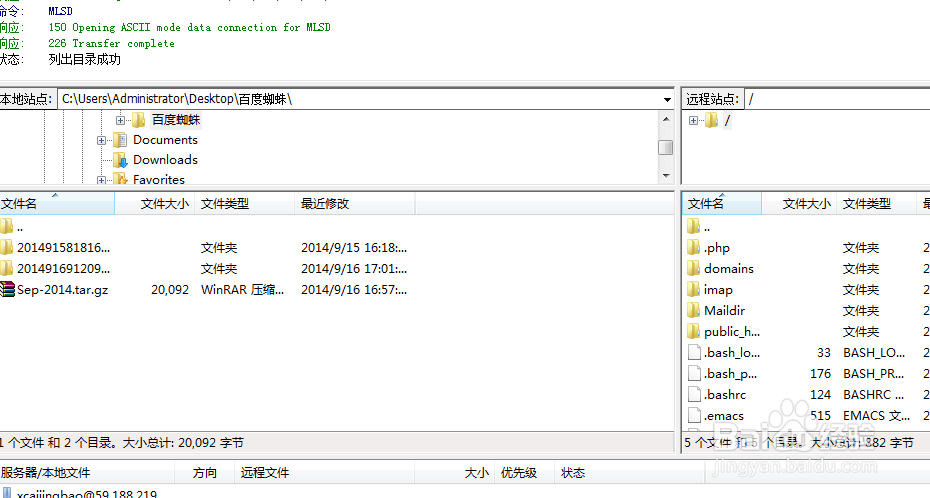This screenshot has height=498, width=930.
Task: Click the 优先级 queue column header
Action: click(524, 473)
